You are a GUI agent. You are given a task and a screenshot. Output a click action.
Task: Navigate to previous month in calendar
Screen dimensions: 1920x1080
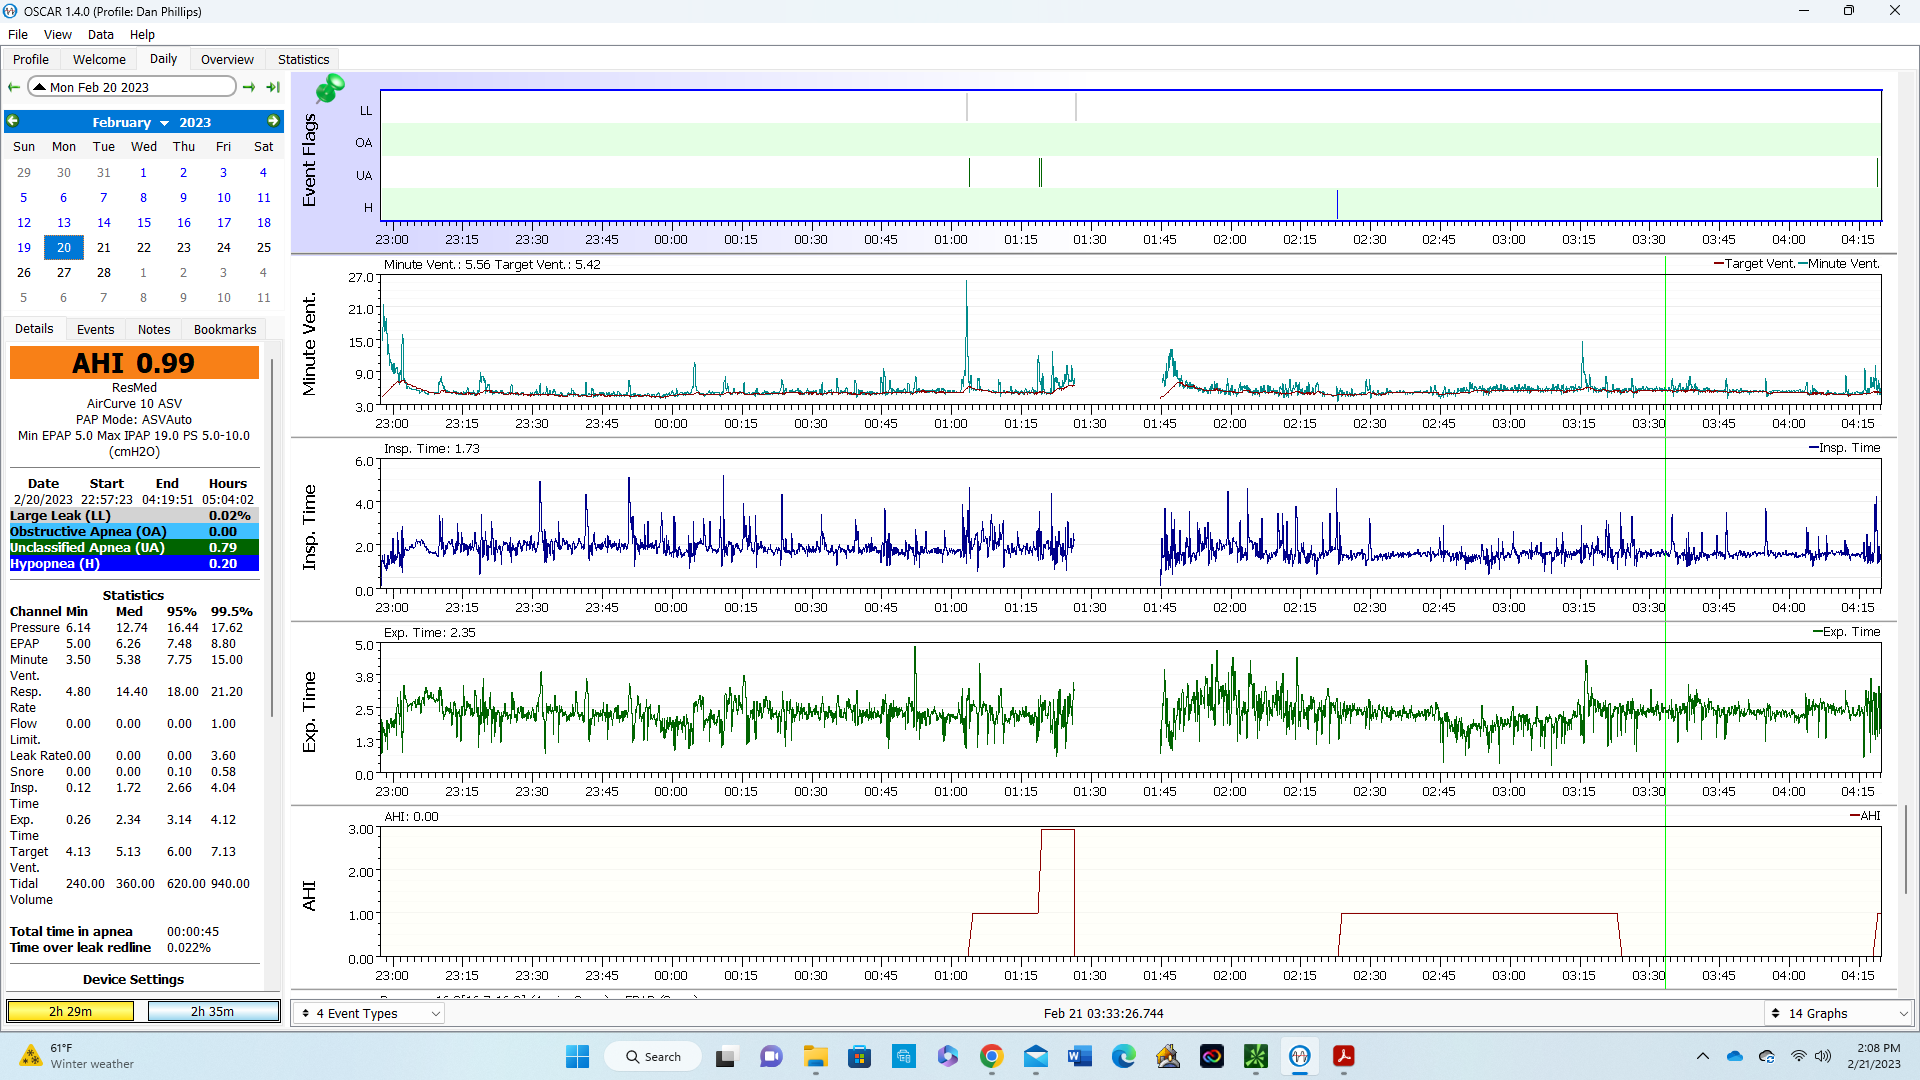pyautogui.click(x=12, y=121)
